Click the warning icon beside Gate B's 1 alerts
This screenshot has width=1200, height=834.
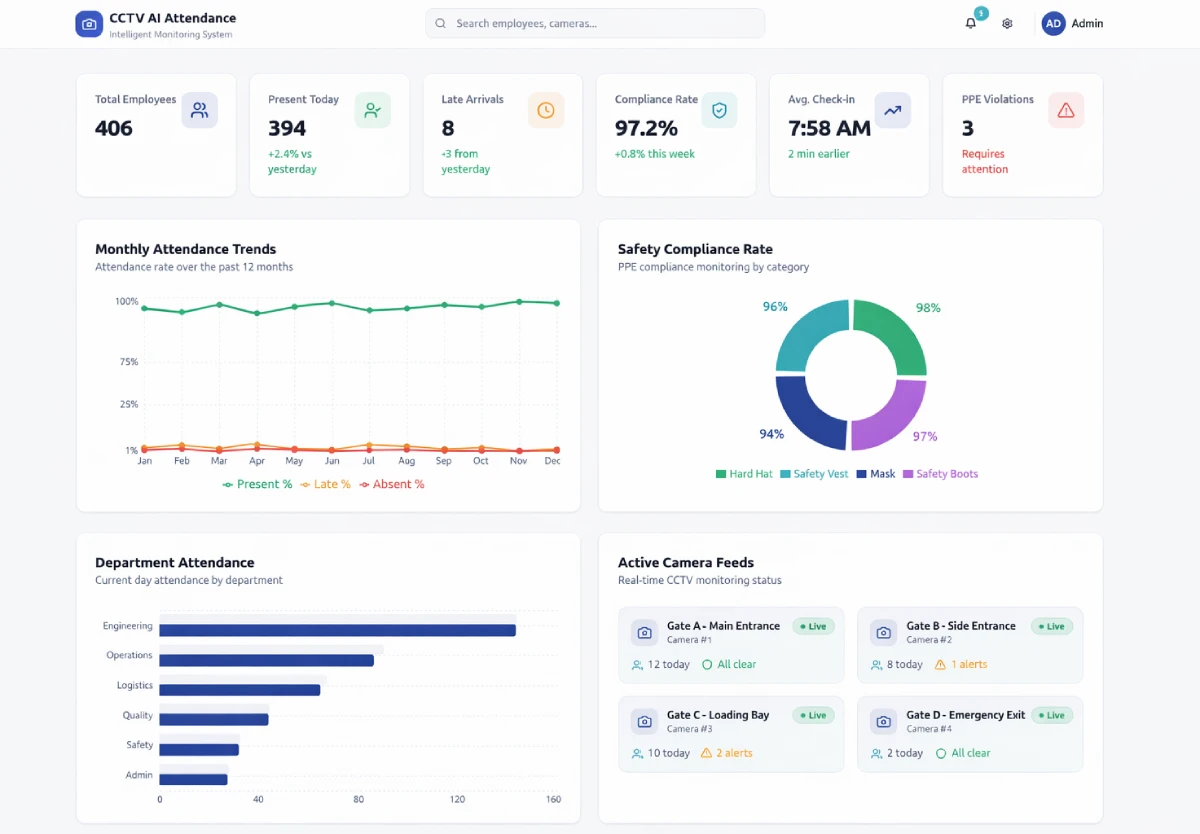point(940,664)
